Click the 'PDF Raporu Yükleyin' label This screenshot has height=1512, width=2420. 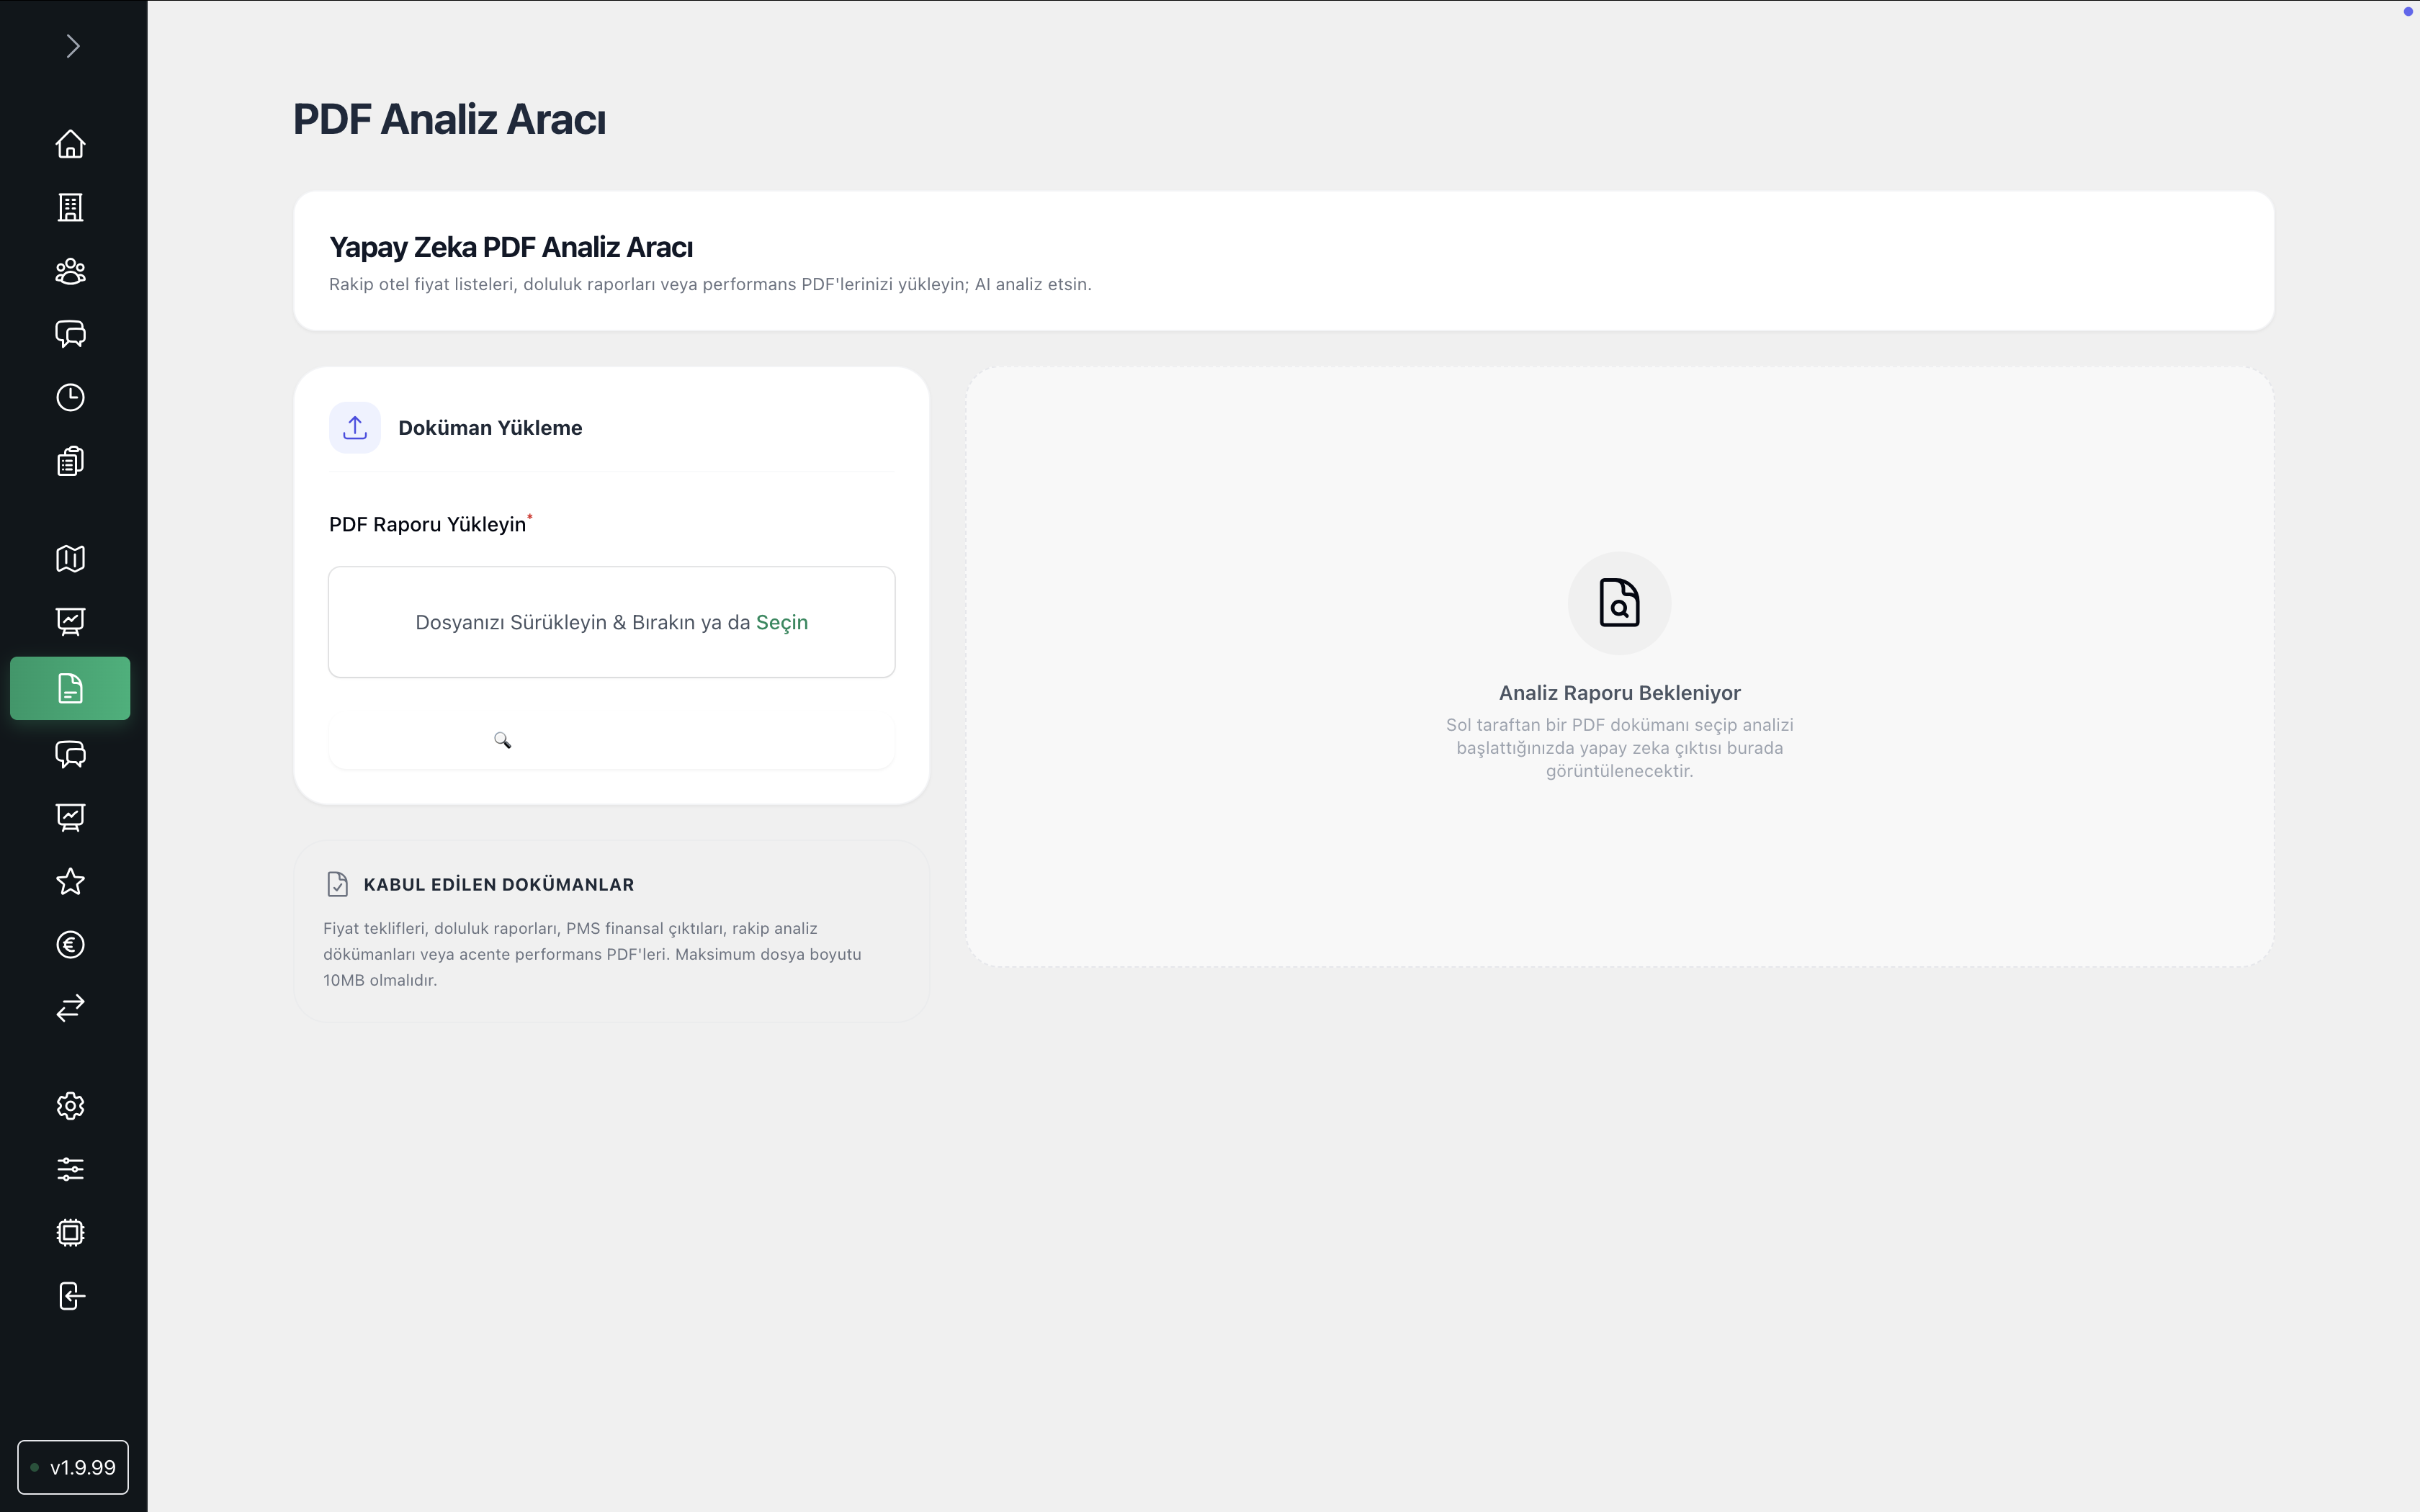428,524
